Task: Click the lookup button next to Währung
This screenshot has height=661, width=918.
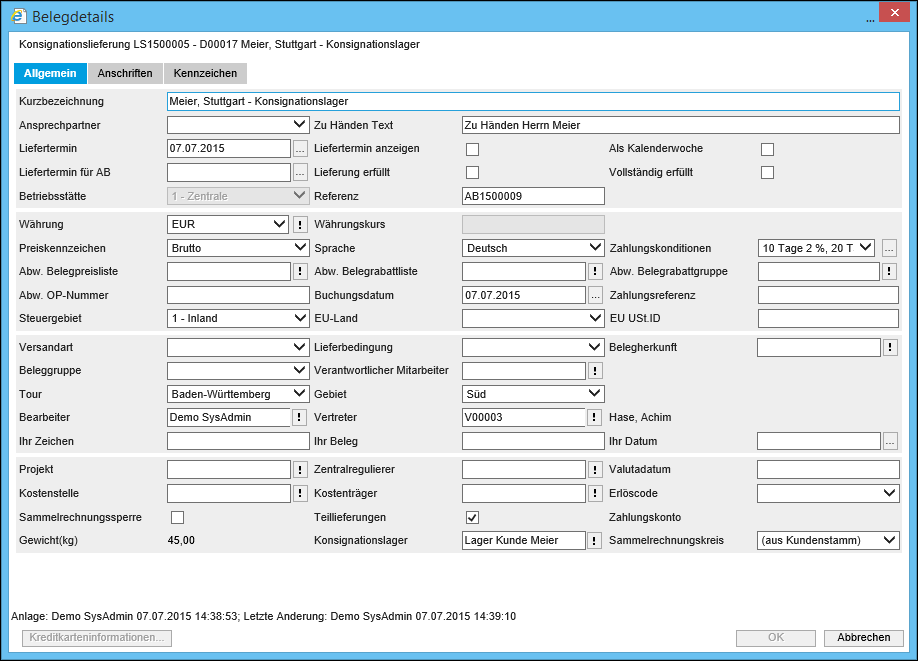Action: pyautogui.click(x=300, y=224)
